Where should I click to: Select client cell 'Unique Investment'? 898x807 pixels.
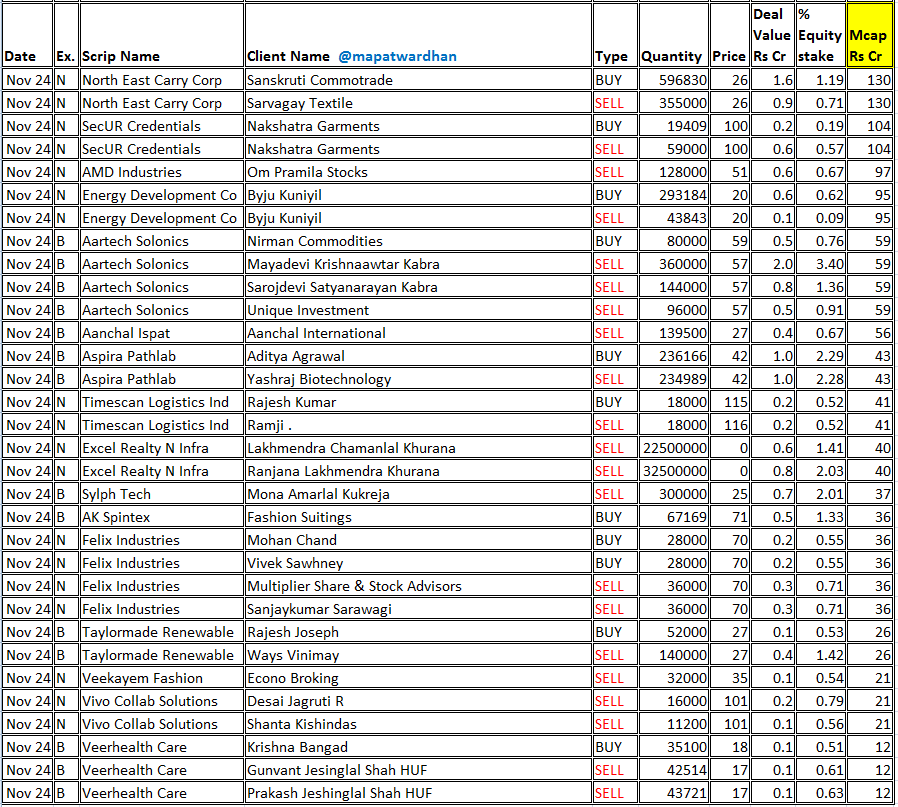pyautogui.click(x=418, y=310)
